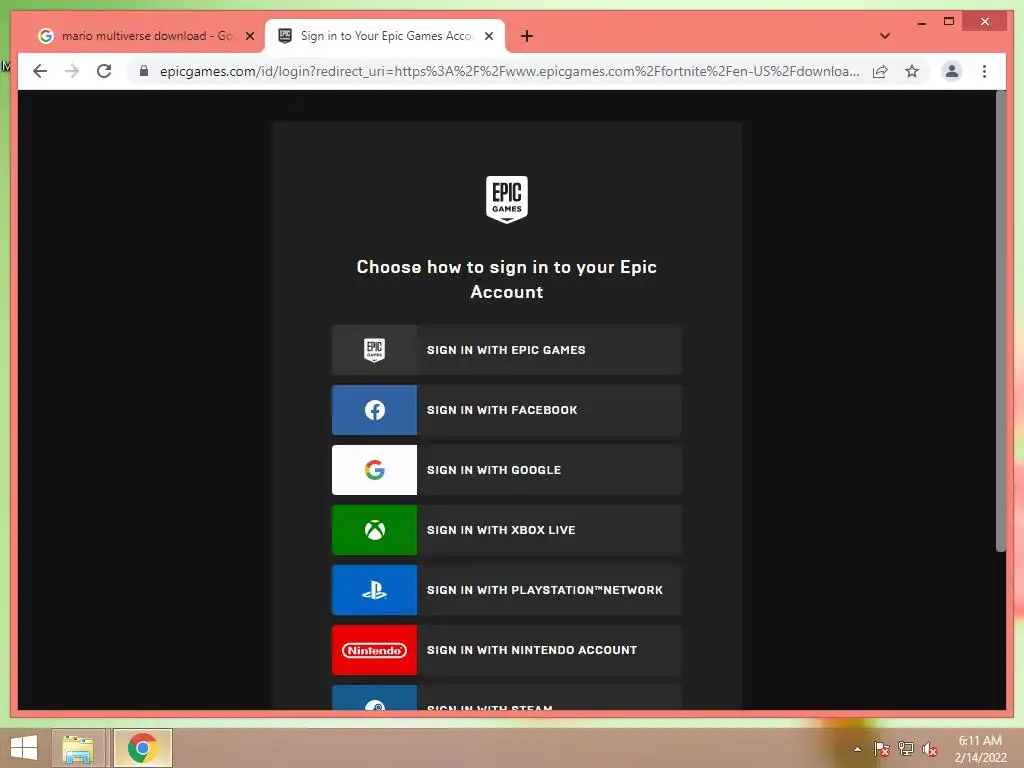Screen dimensions: 1024x768
Task: Open network status tray icon
Action: [x=905, y=749]
